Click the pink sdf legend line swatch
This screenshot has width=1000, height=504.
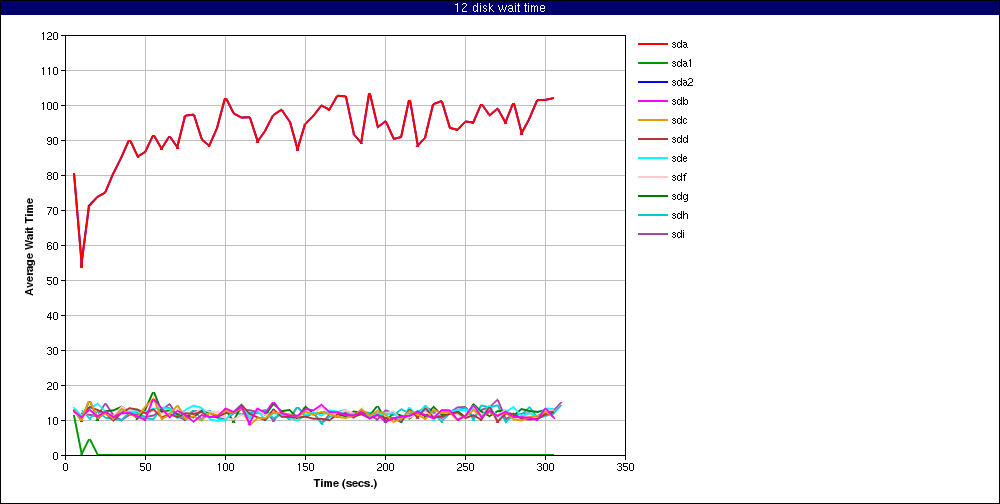(652, 177)
